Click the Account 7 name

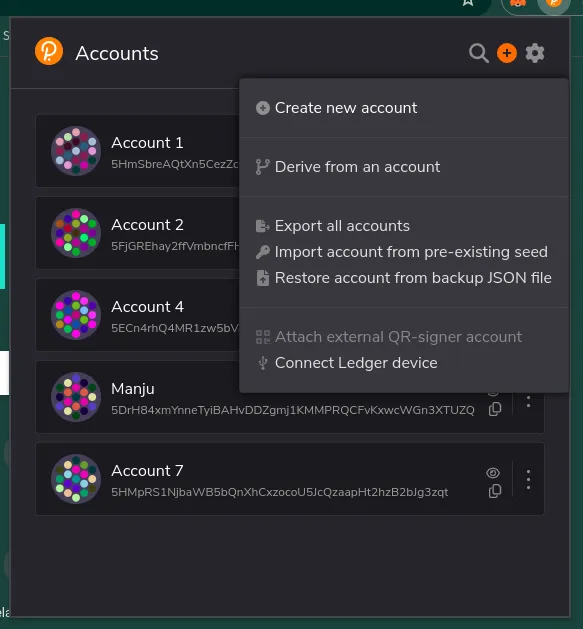pos(147,471)
